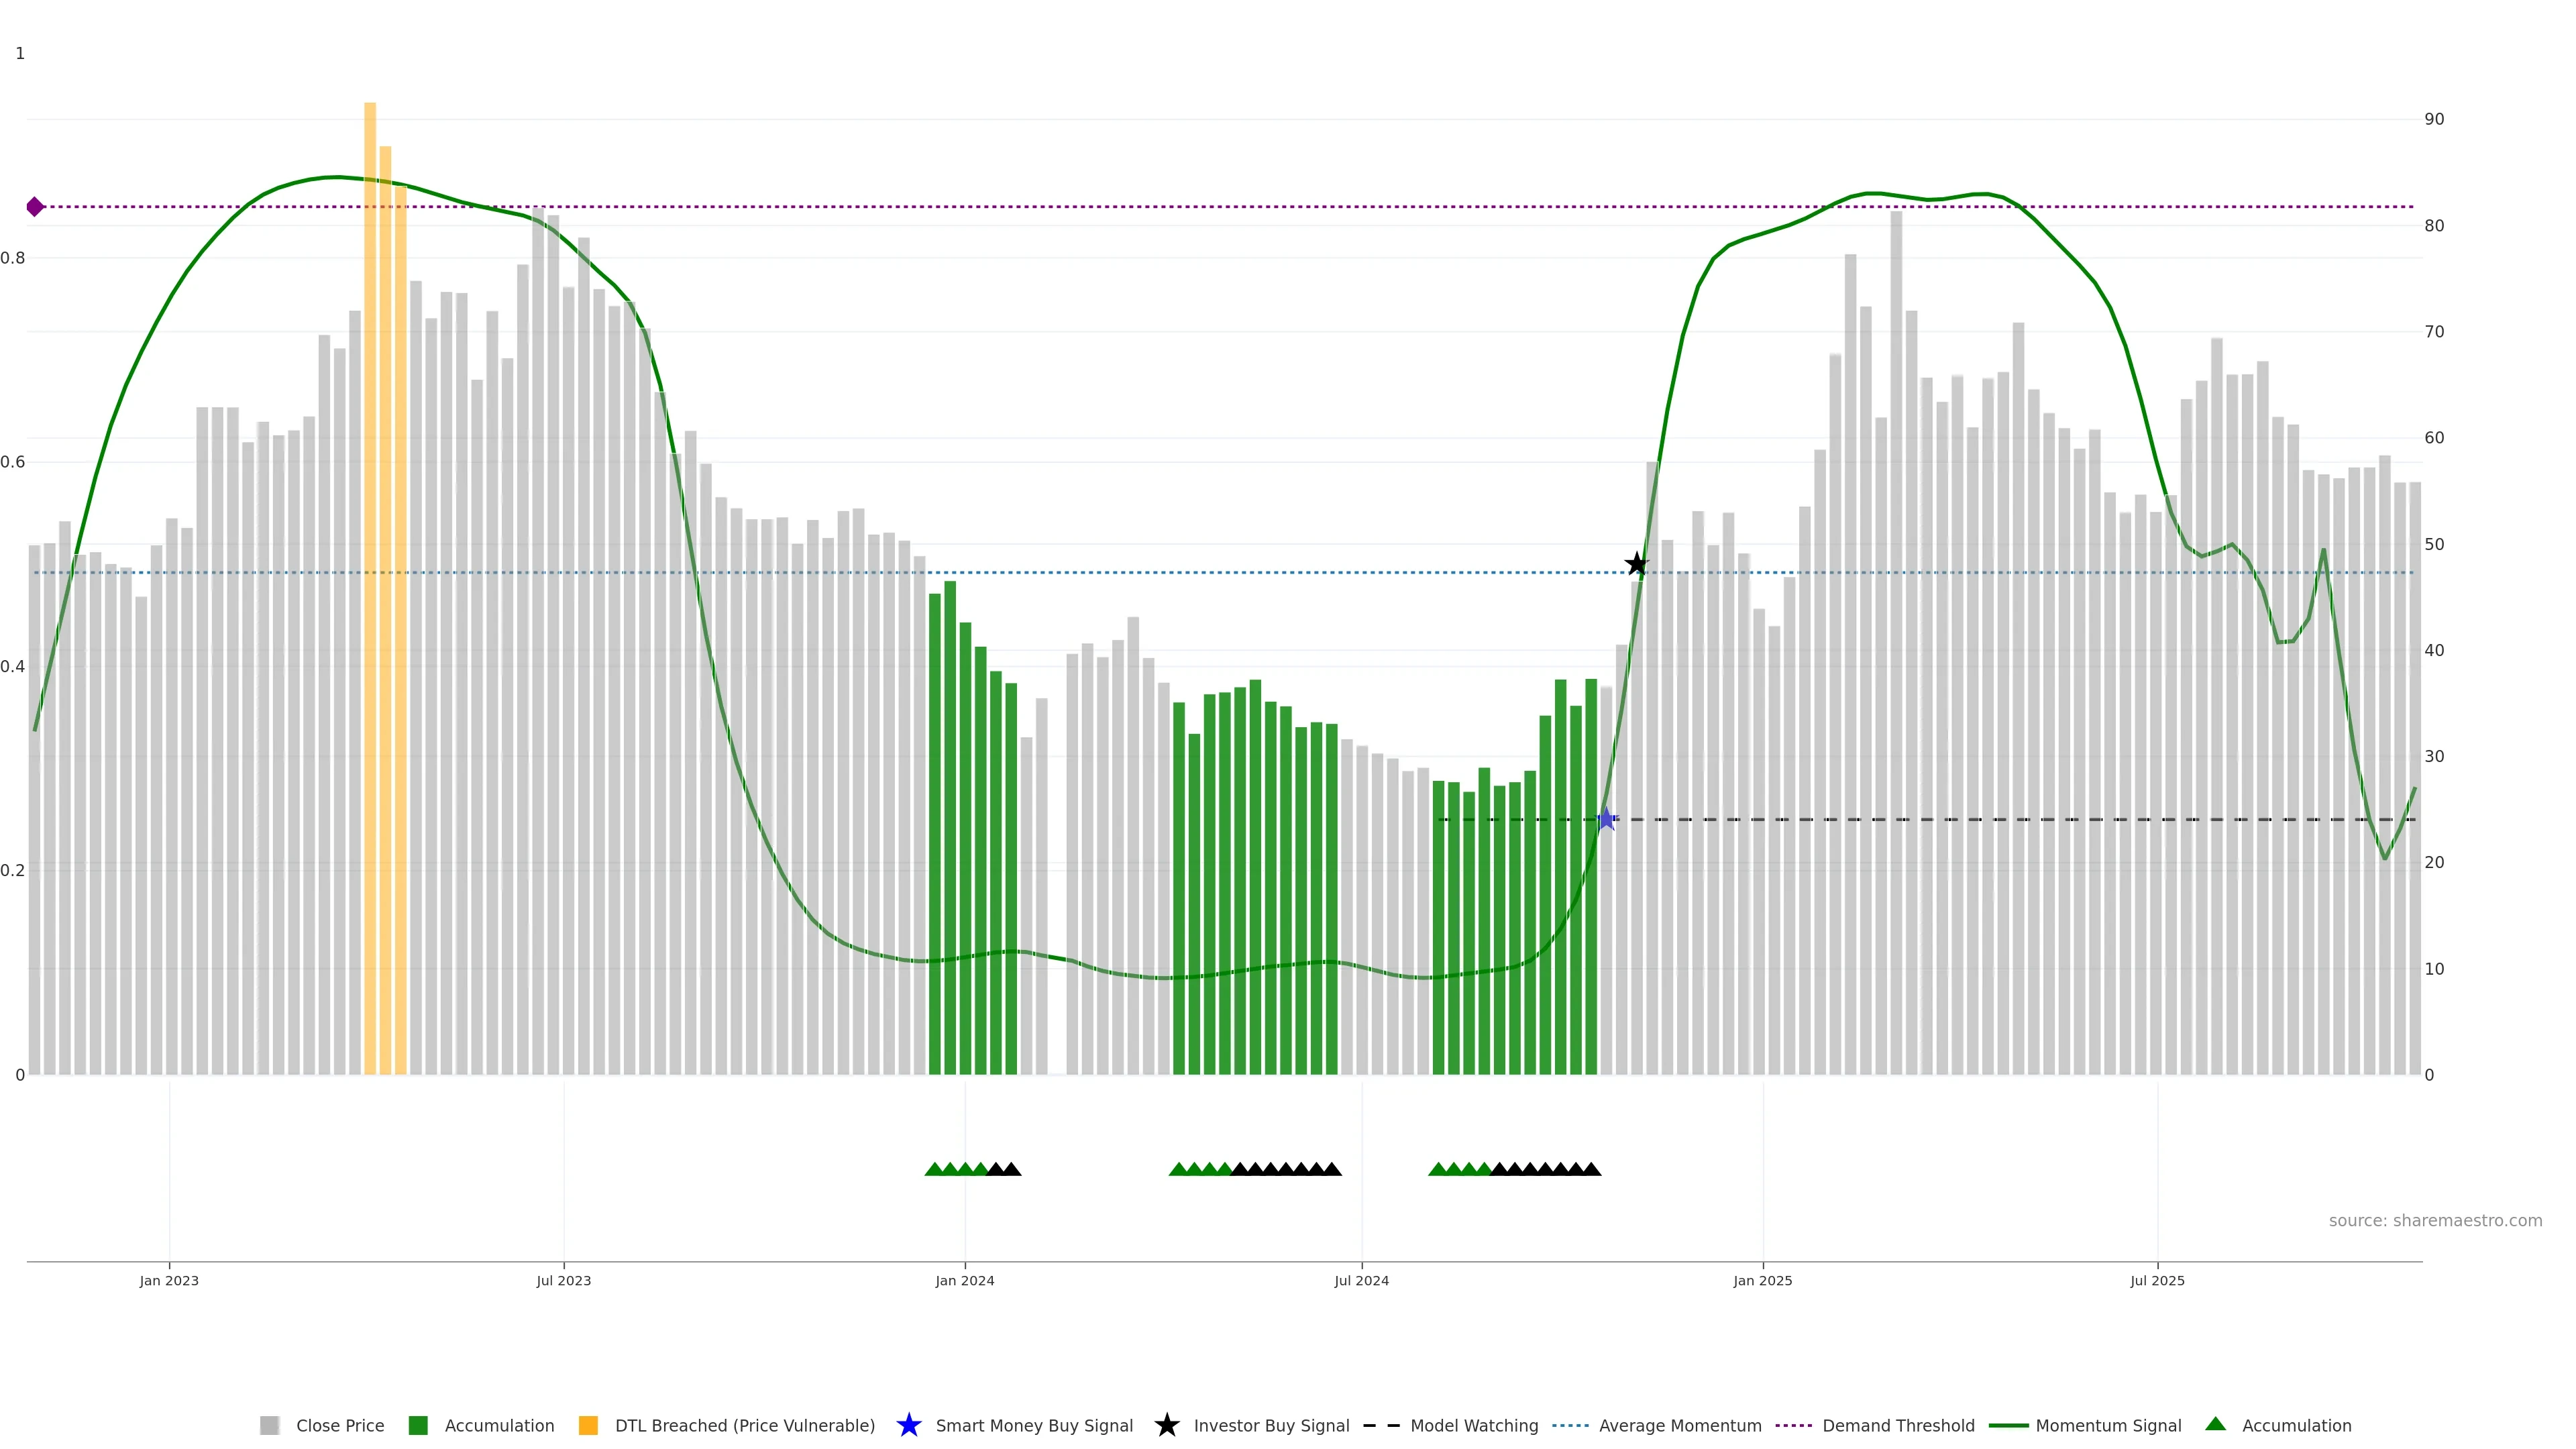Click the gray Close Price legend square
The height and width of the screenshot is (1449, 2576).
click(269, 1425)
